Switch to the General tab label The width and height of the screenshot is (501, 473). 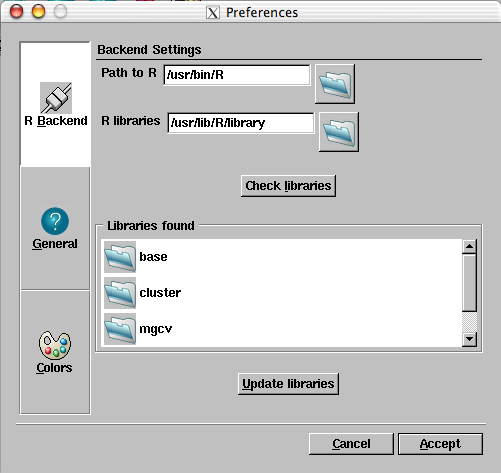click(55, 244)
